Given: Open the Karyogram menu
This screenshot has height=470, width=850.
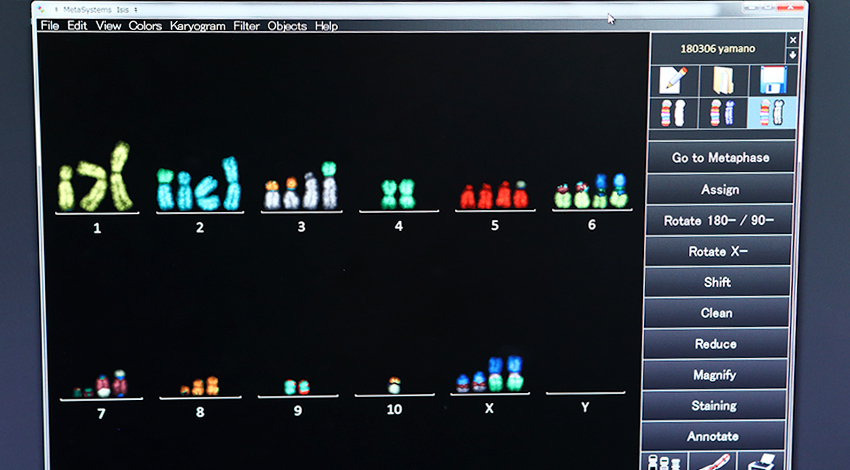Looking at the screenshot, I should [197, 26].
